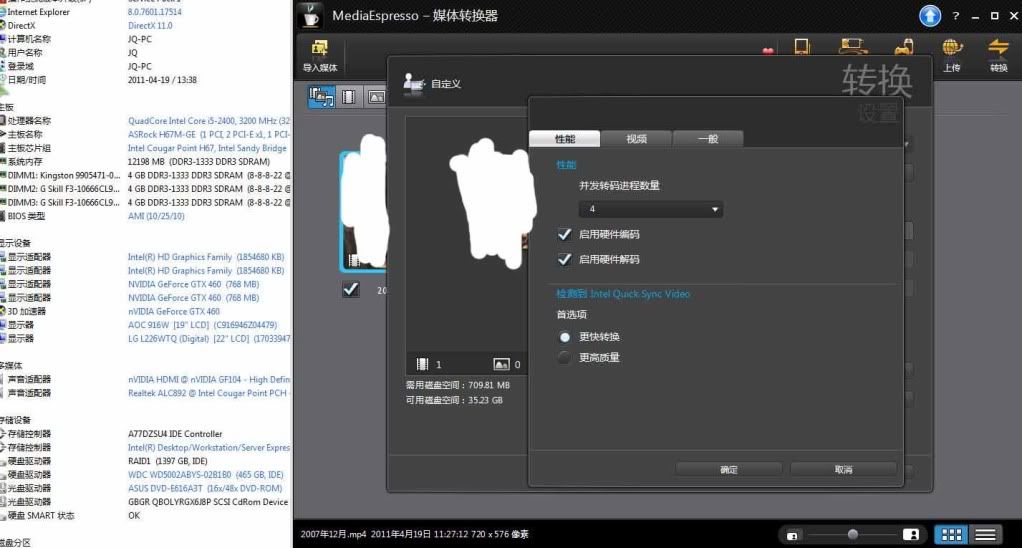Open the 视频 tab
Image resolution: width=1022 pixels, height=548 pixels.
point(636,139)
